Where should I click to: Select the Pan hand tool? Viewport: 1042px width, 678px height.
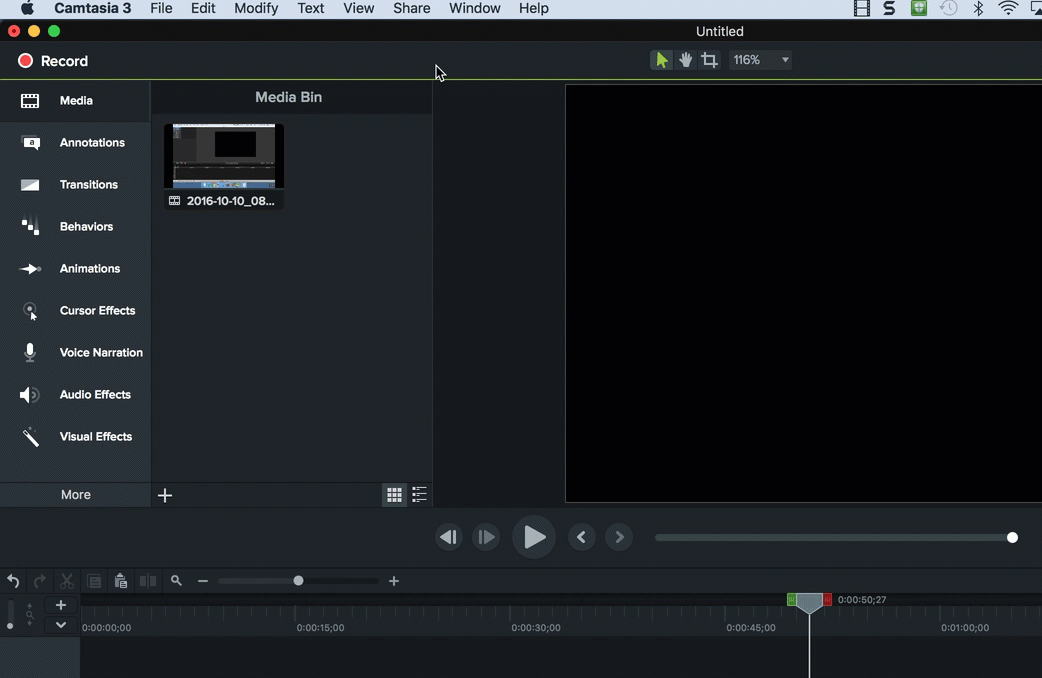pyautogui.click(x=686, y=60)
